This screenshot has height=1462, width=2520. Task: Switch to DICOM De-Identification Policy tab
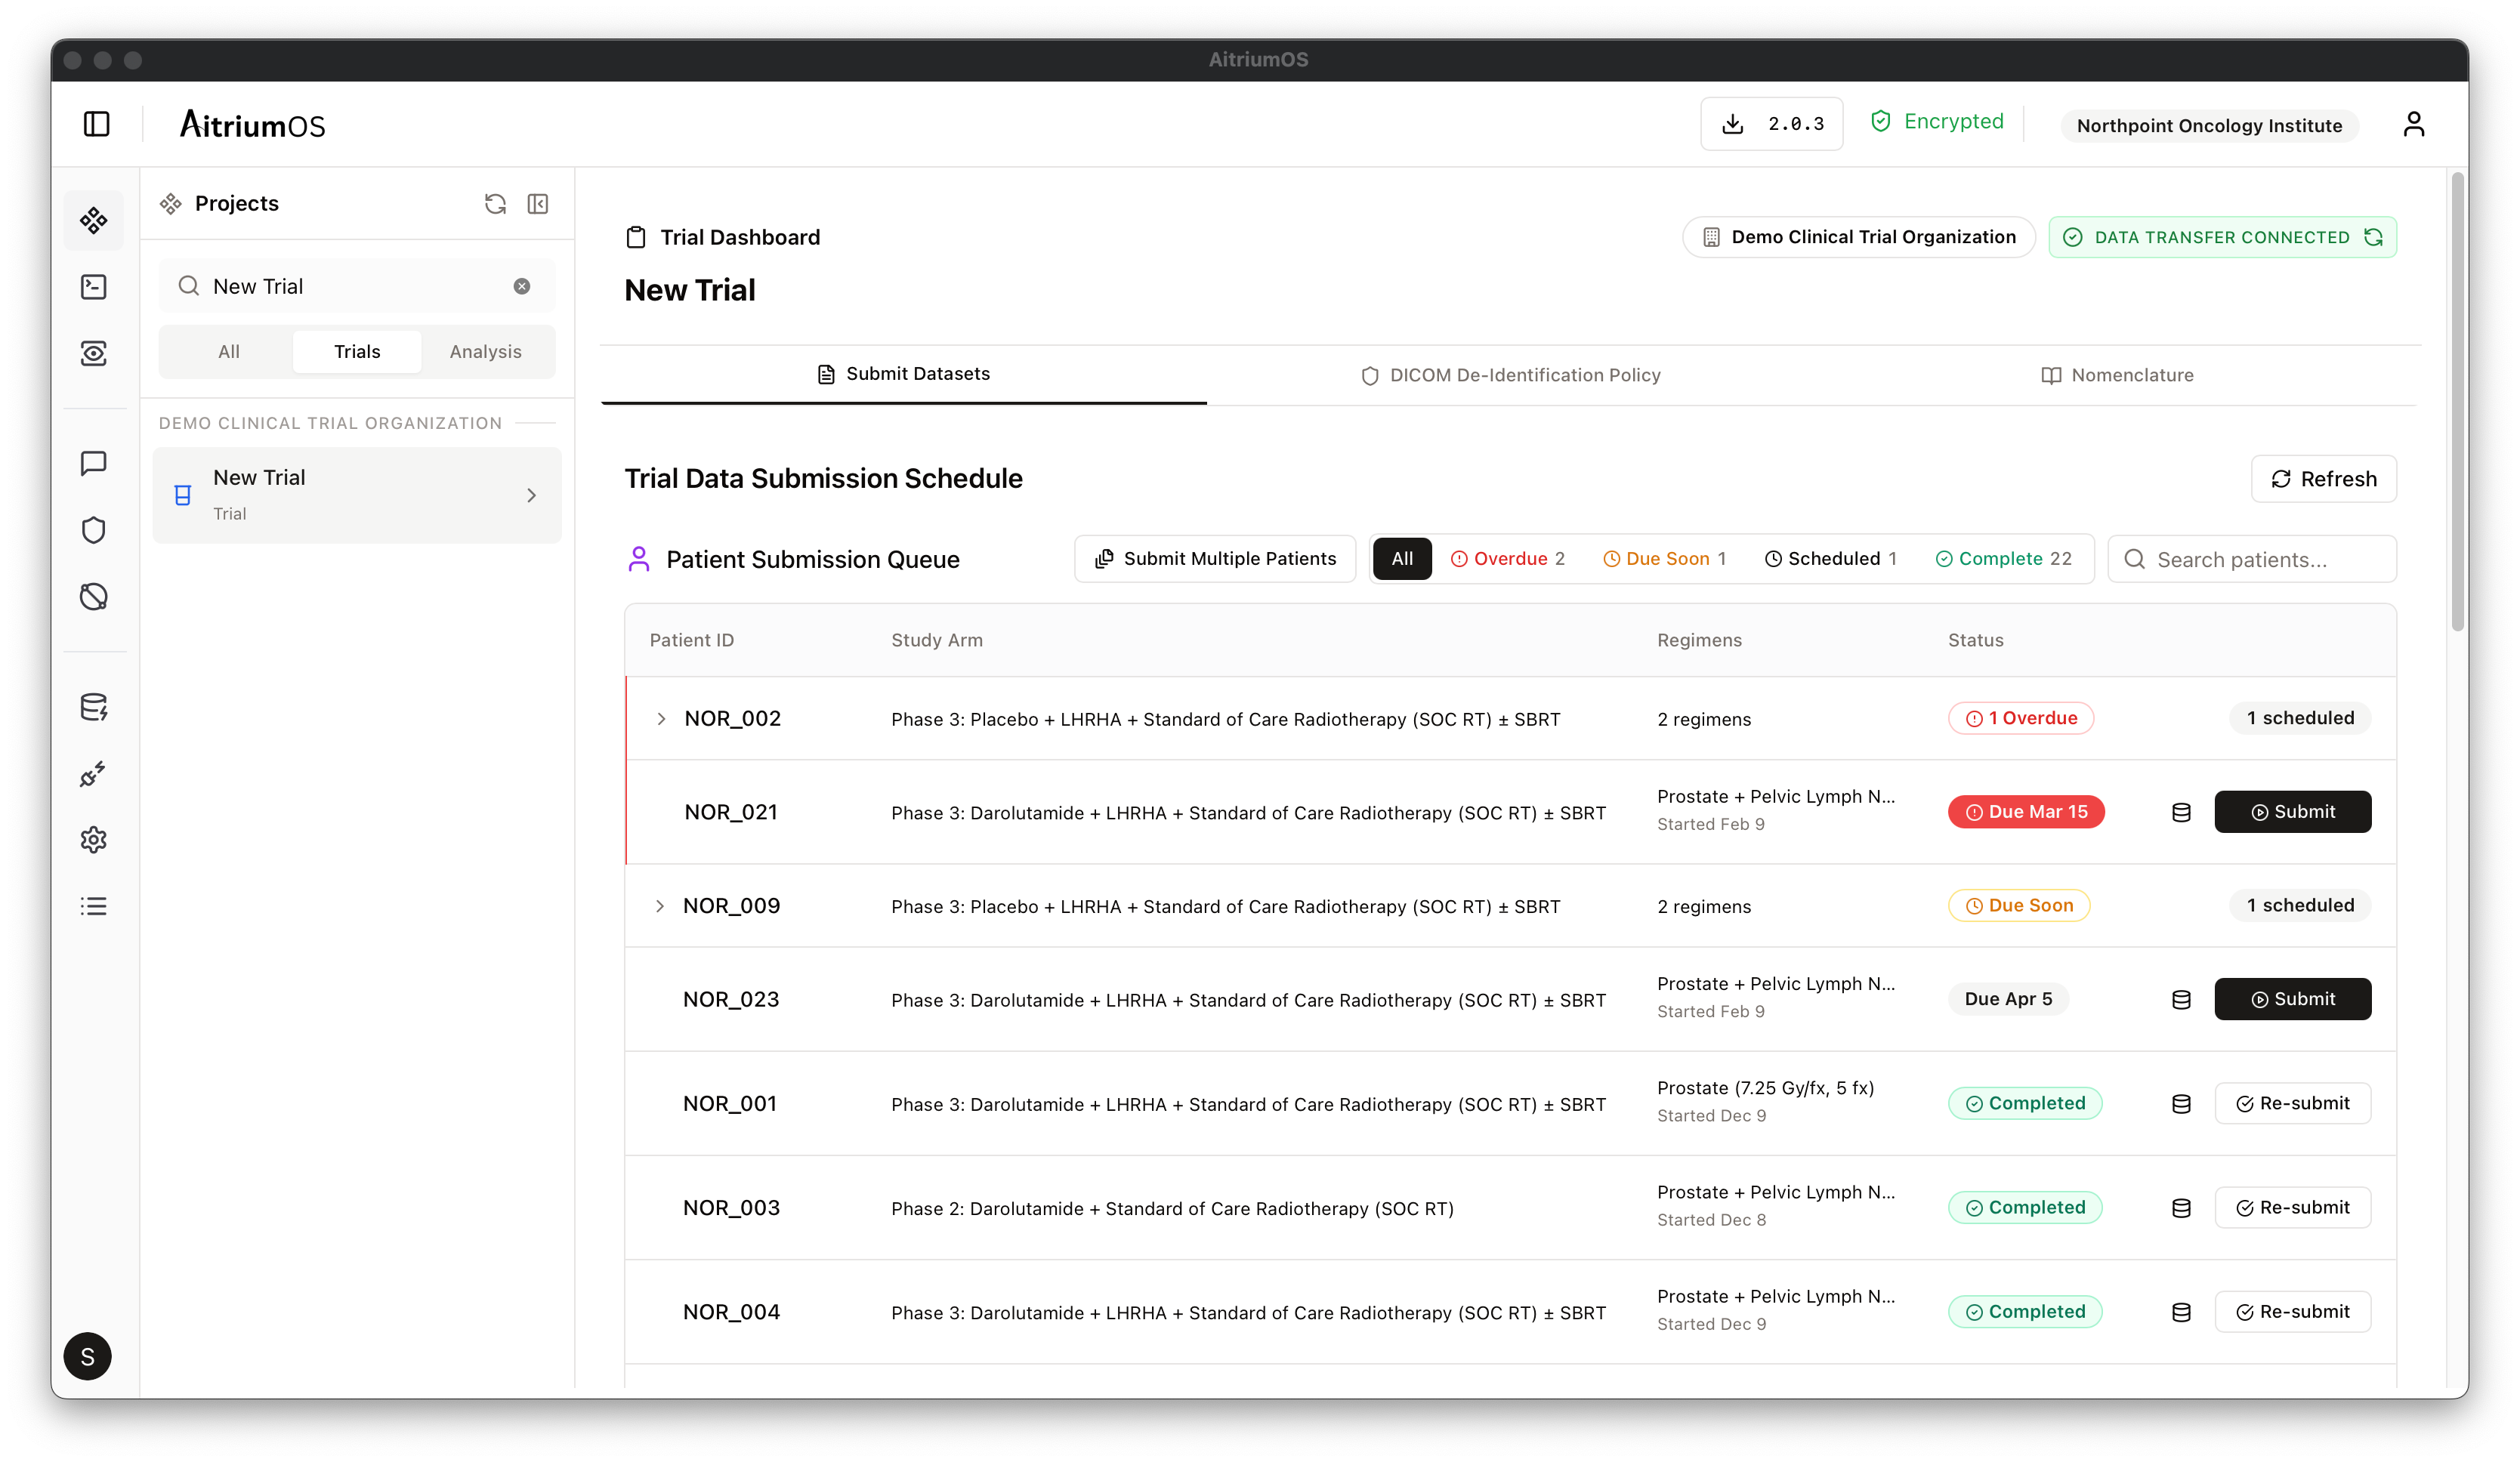pos(1510,375)
